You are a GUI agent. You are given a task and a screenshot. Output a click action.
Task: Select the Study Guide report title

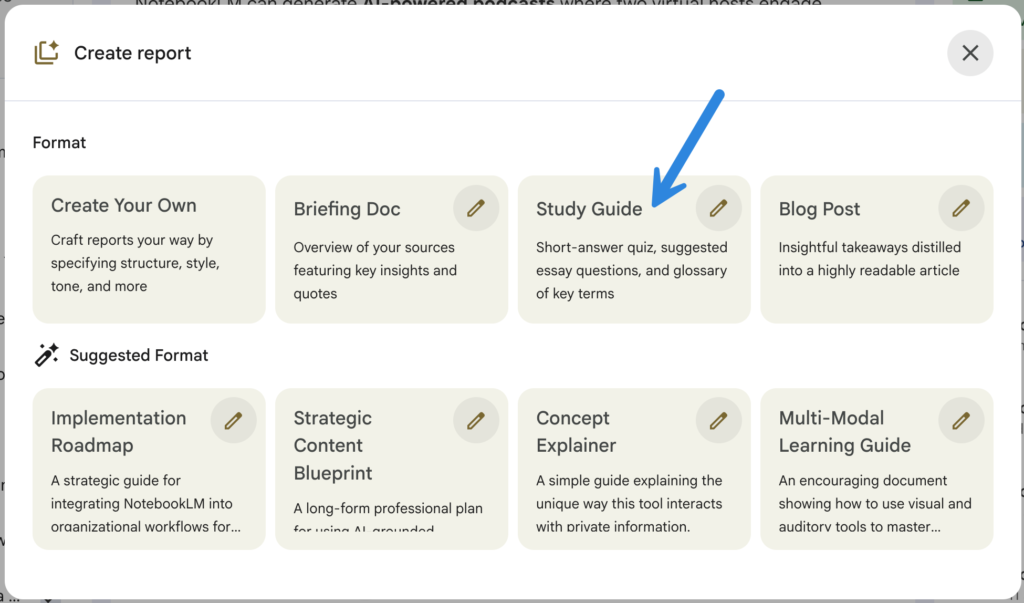point(589,209)
